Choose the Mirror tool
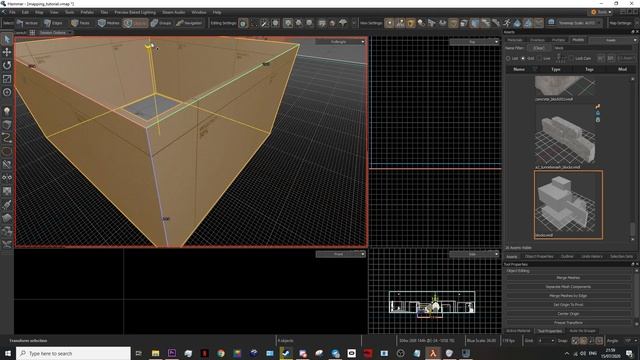640x360 pixels. [x=7, y=178]
